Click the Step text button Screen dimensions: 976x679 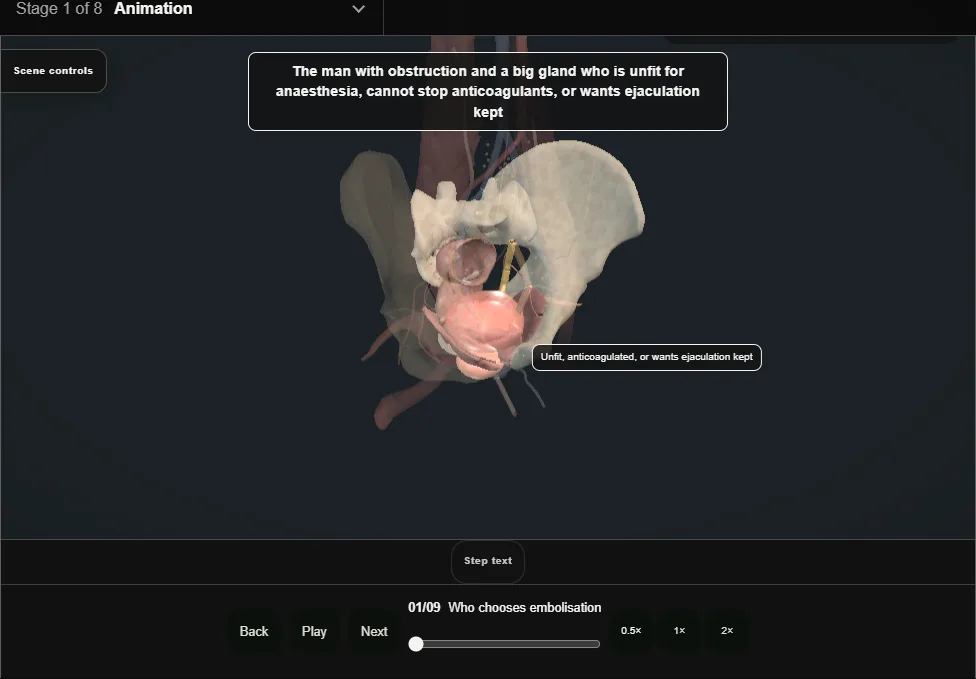pyautogui.click(x=488, y=561)
